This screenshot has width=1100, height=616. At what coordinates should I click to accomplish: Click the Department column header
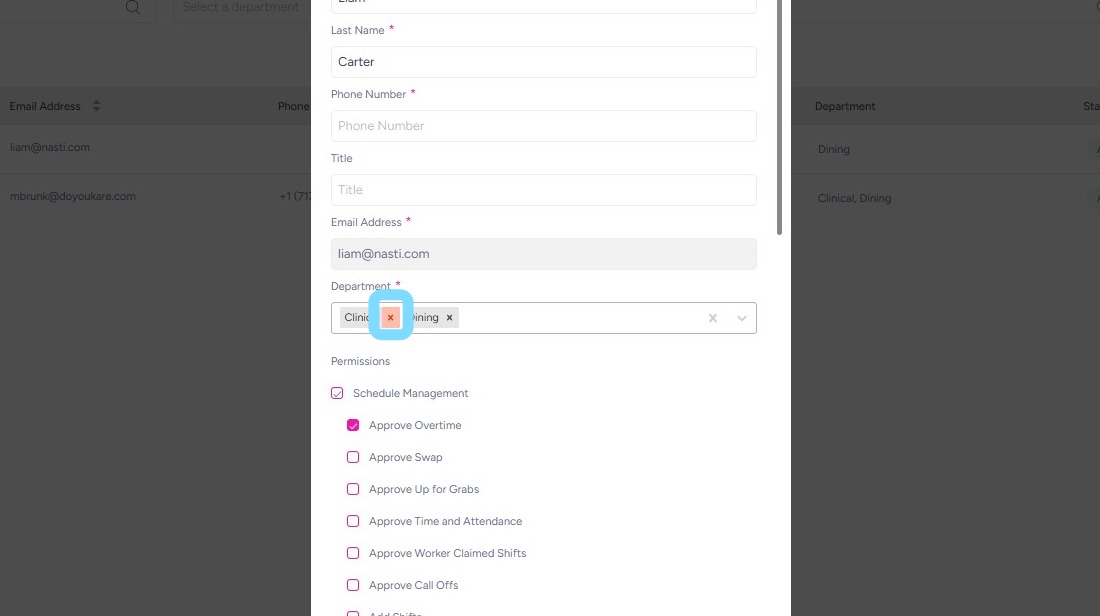845,106
